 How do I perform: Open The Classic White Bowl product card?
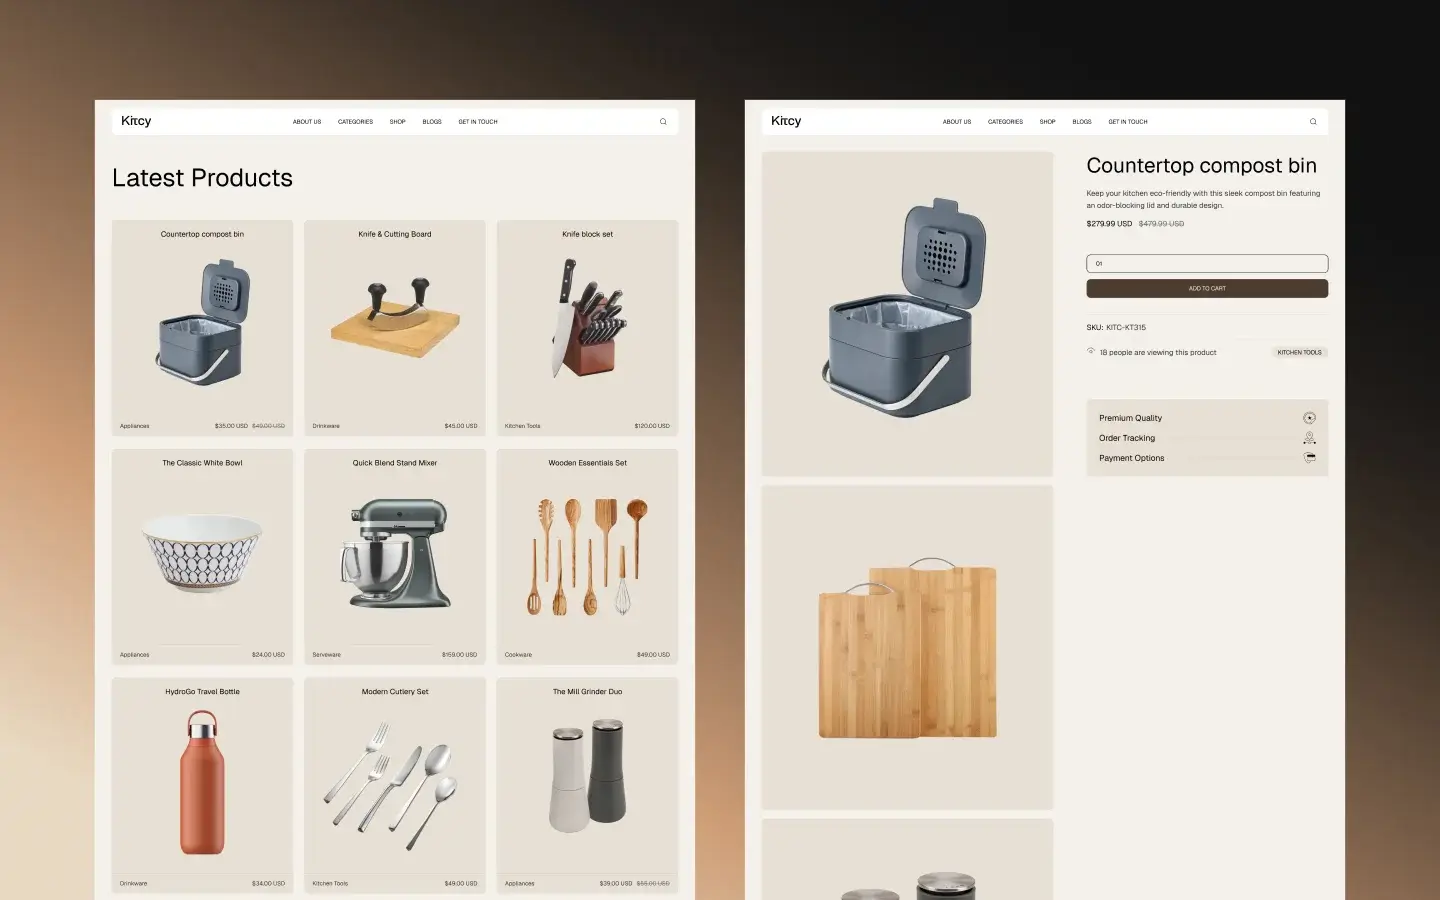click(203, 557)
